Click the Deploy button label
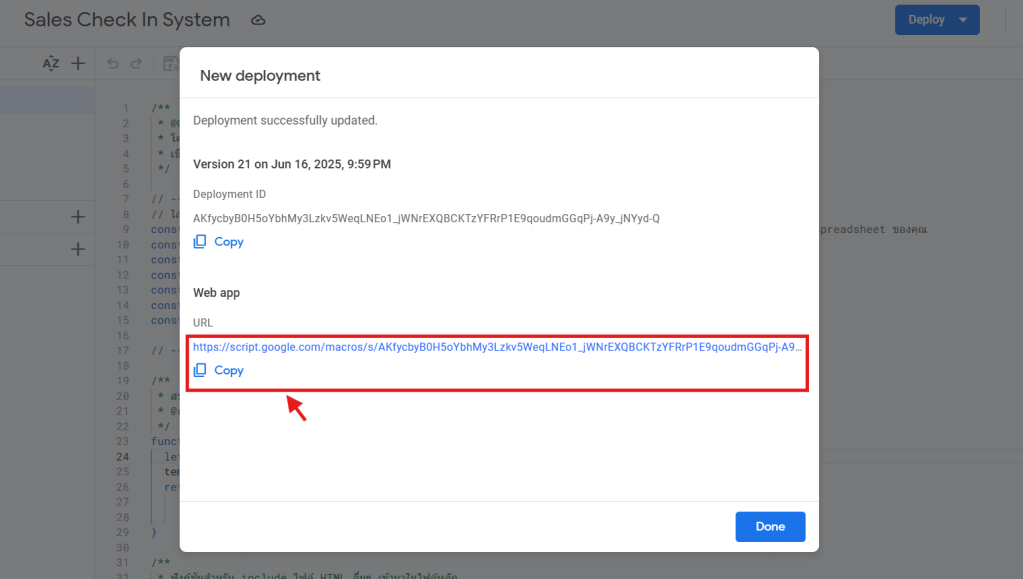Viewport: 1023px width, 579px height. point(926,20)
